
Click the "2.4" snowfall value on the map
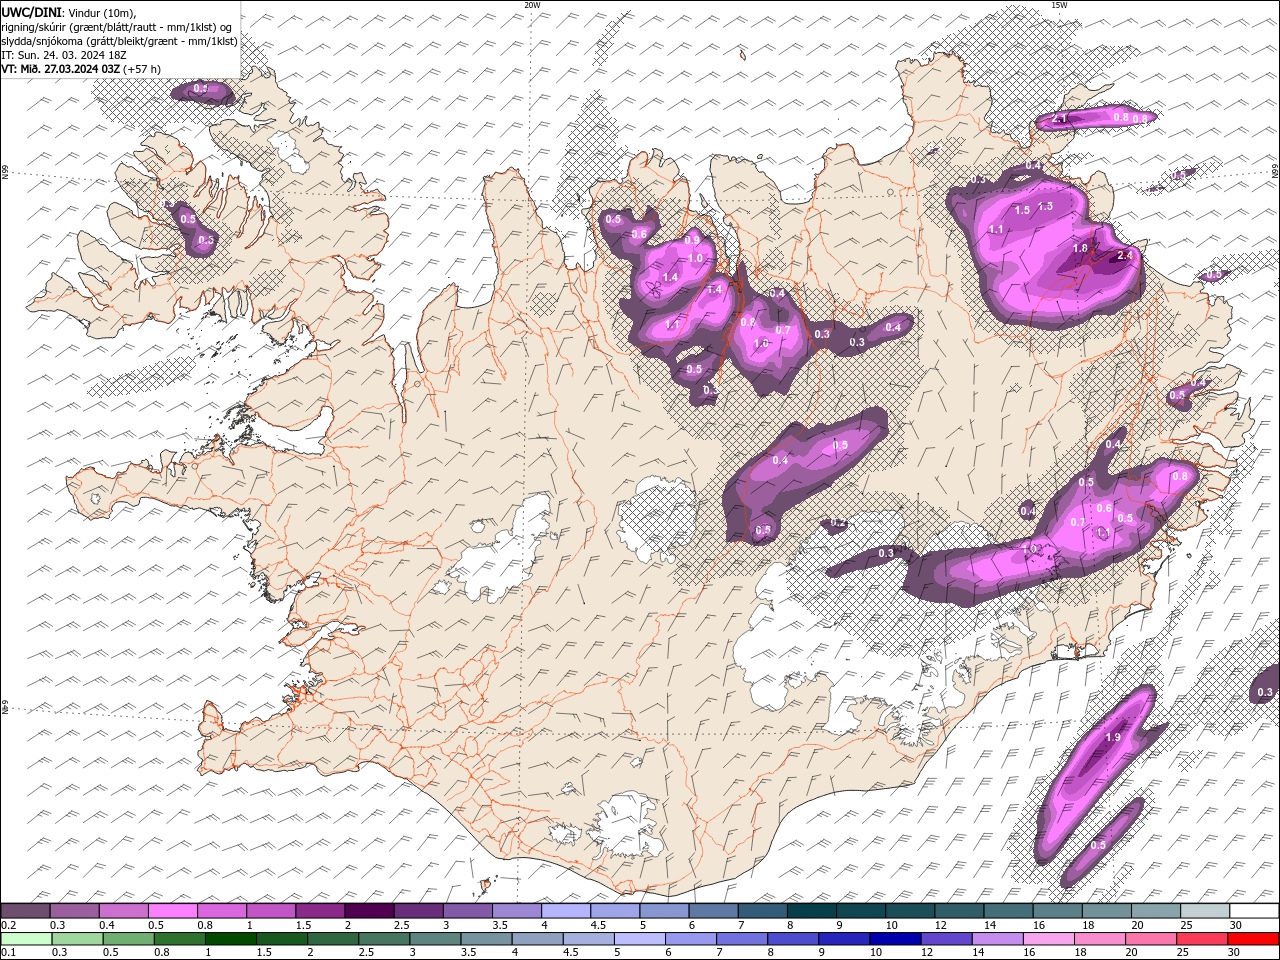[x=1125, y=255]
